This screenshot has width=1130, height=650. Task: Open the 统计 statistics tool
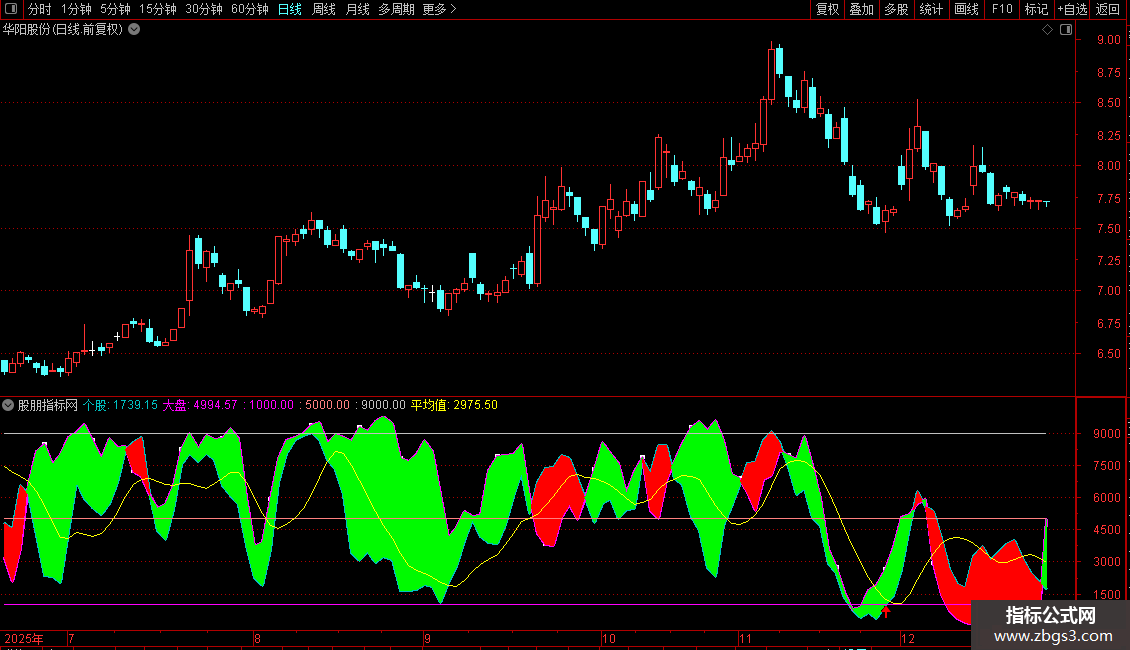930,9
